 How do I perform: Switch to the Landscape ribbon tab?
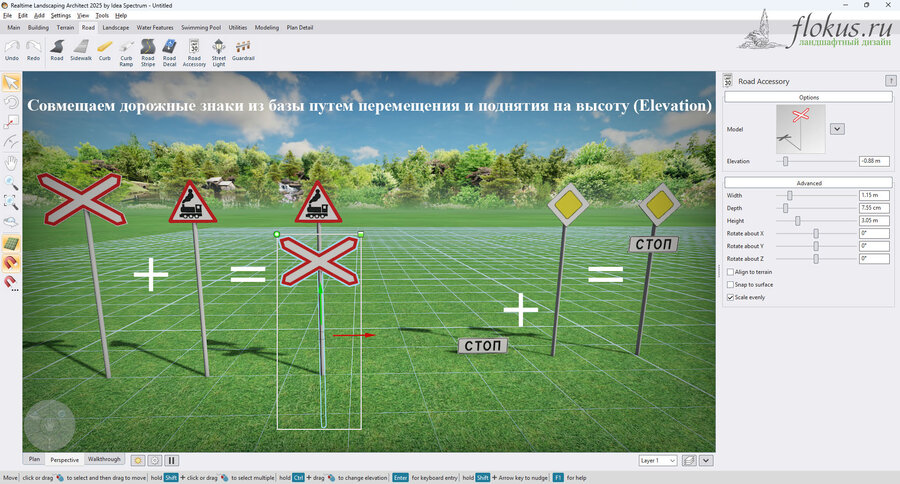tap(115, 28)
